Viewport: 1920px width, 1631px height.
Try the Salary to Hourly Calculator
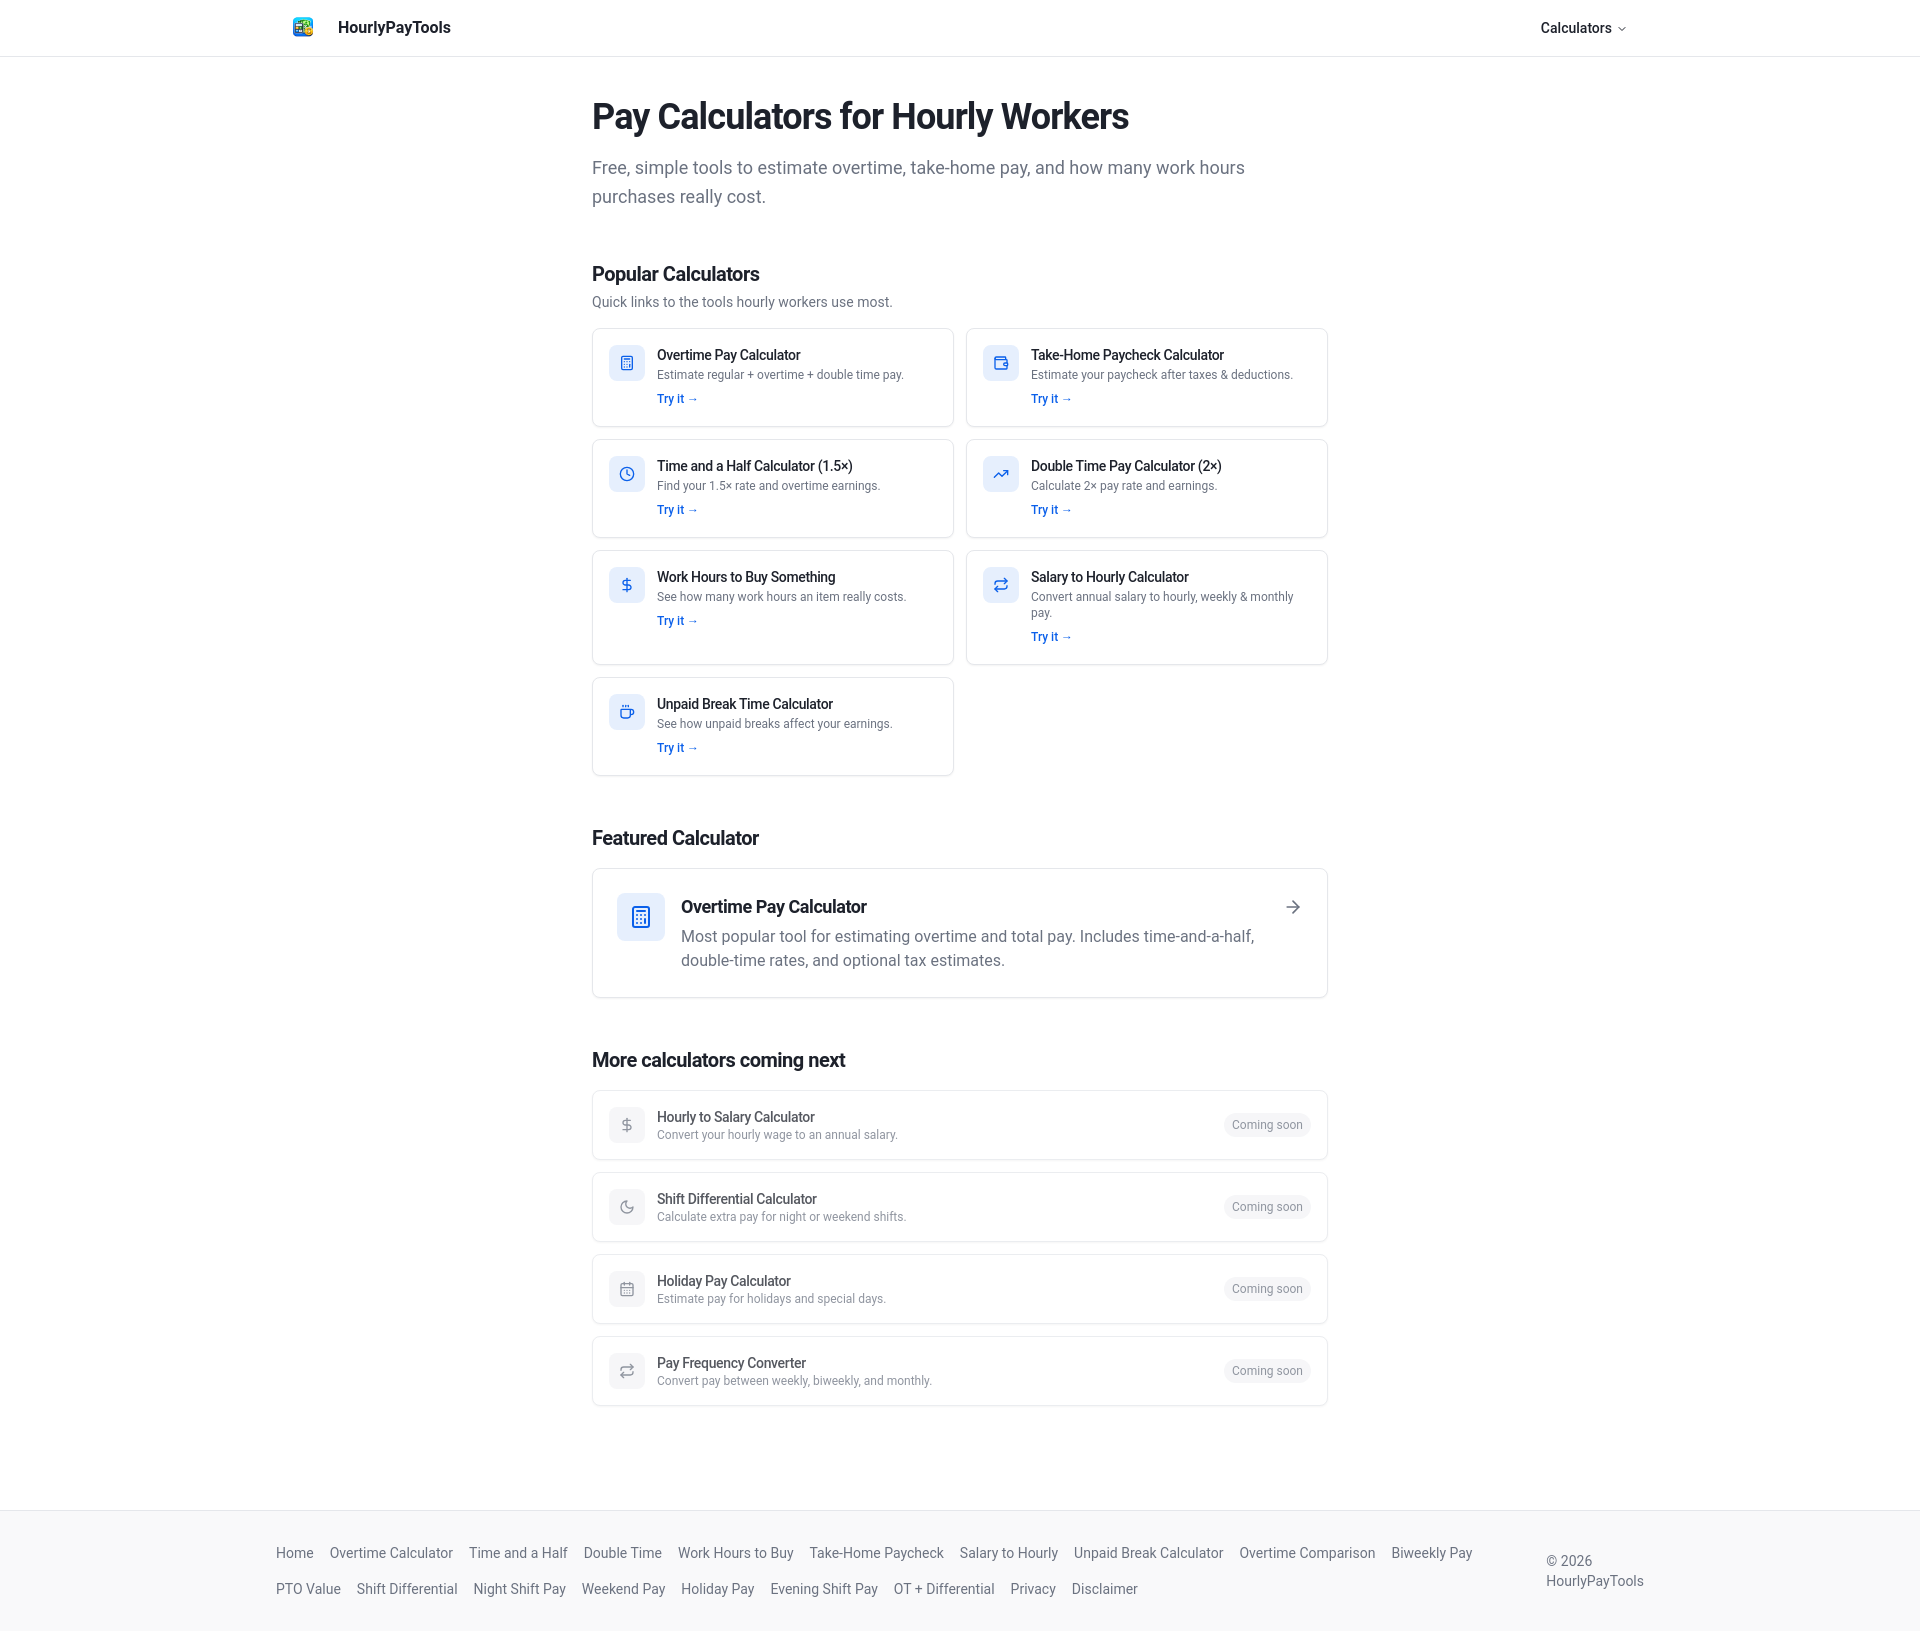tap(1051, 637)
